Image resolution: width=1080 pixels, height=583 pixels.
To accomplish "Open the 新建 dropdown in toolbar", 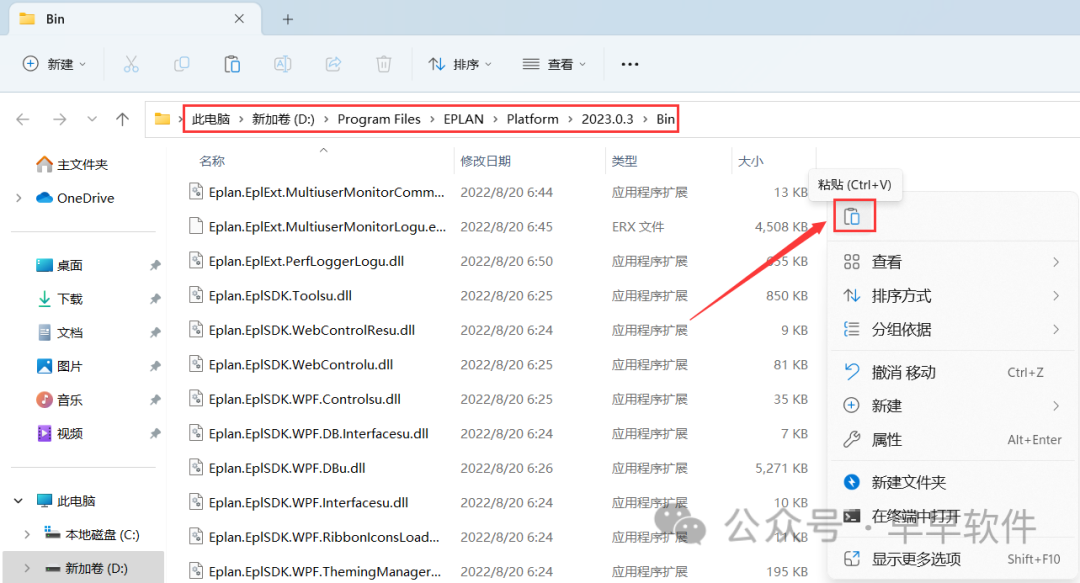I will [55, 64].
